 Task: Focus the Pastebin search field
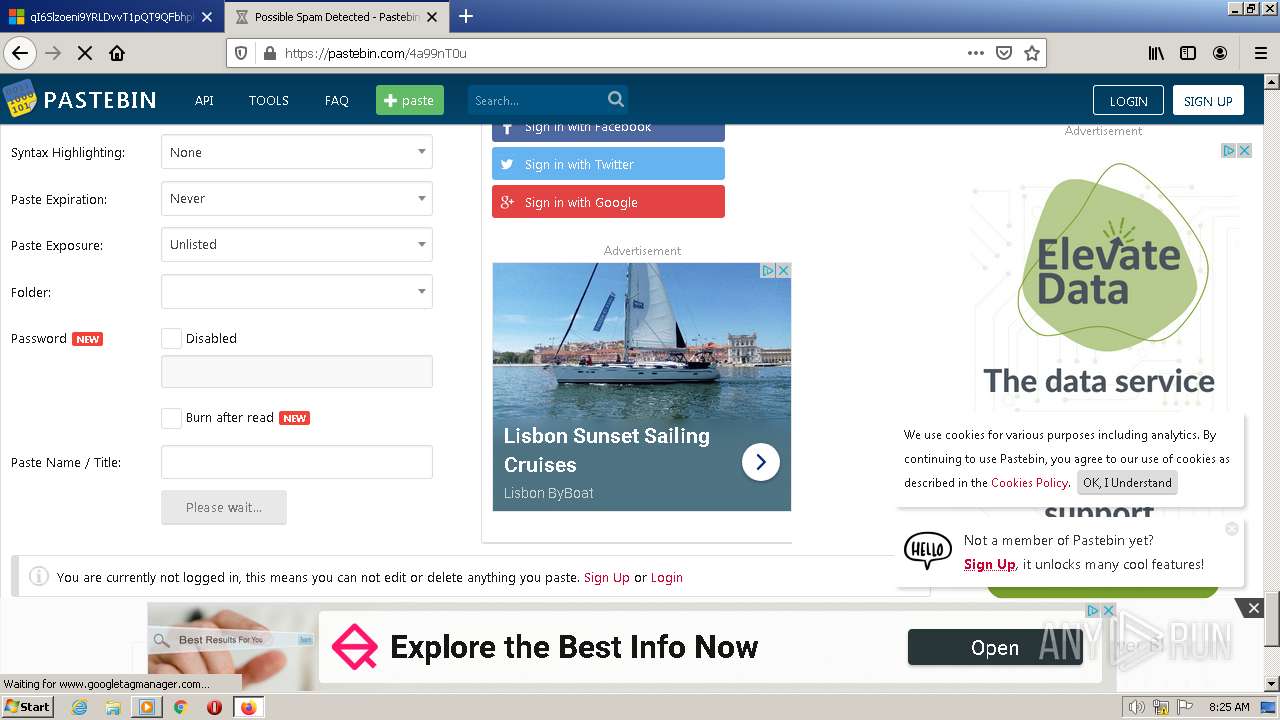click(538, 100)
